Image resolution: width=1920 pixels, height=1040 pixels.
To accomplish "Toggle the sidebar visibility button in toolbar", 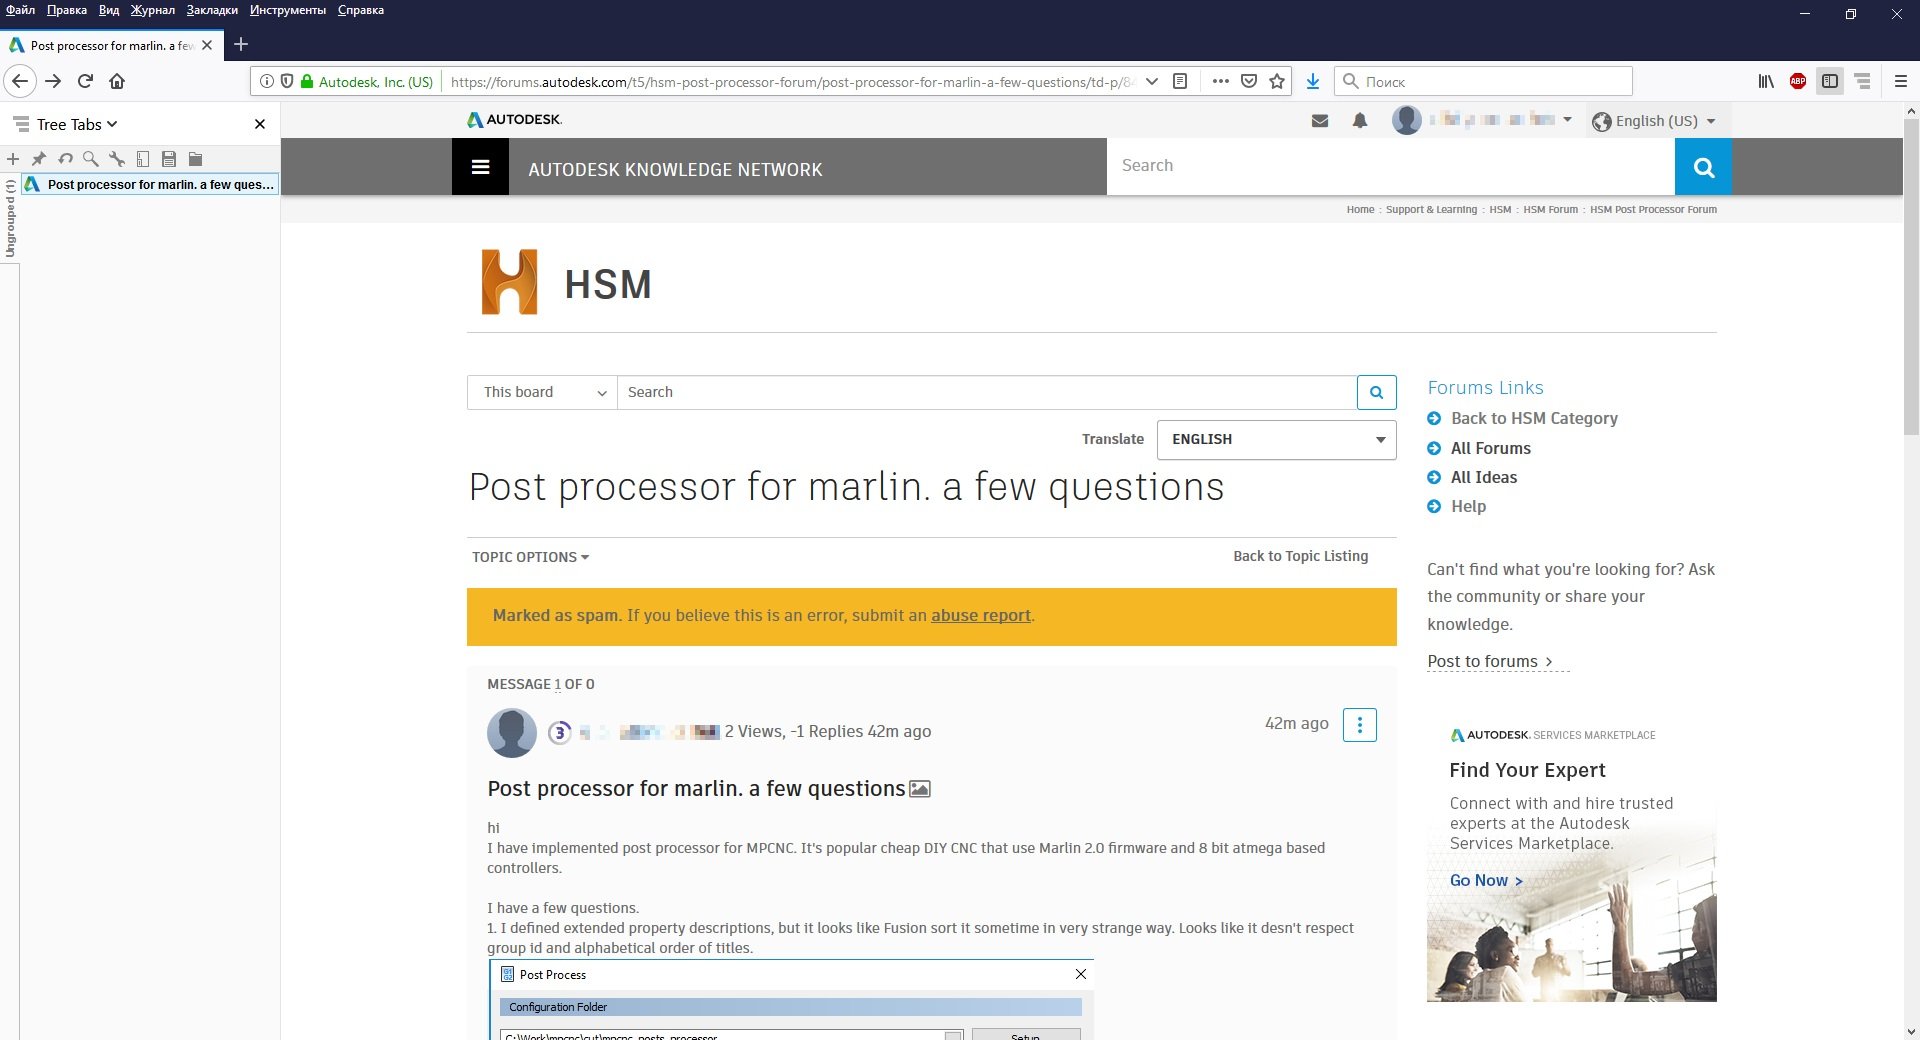I will coord(1830,82).
